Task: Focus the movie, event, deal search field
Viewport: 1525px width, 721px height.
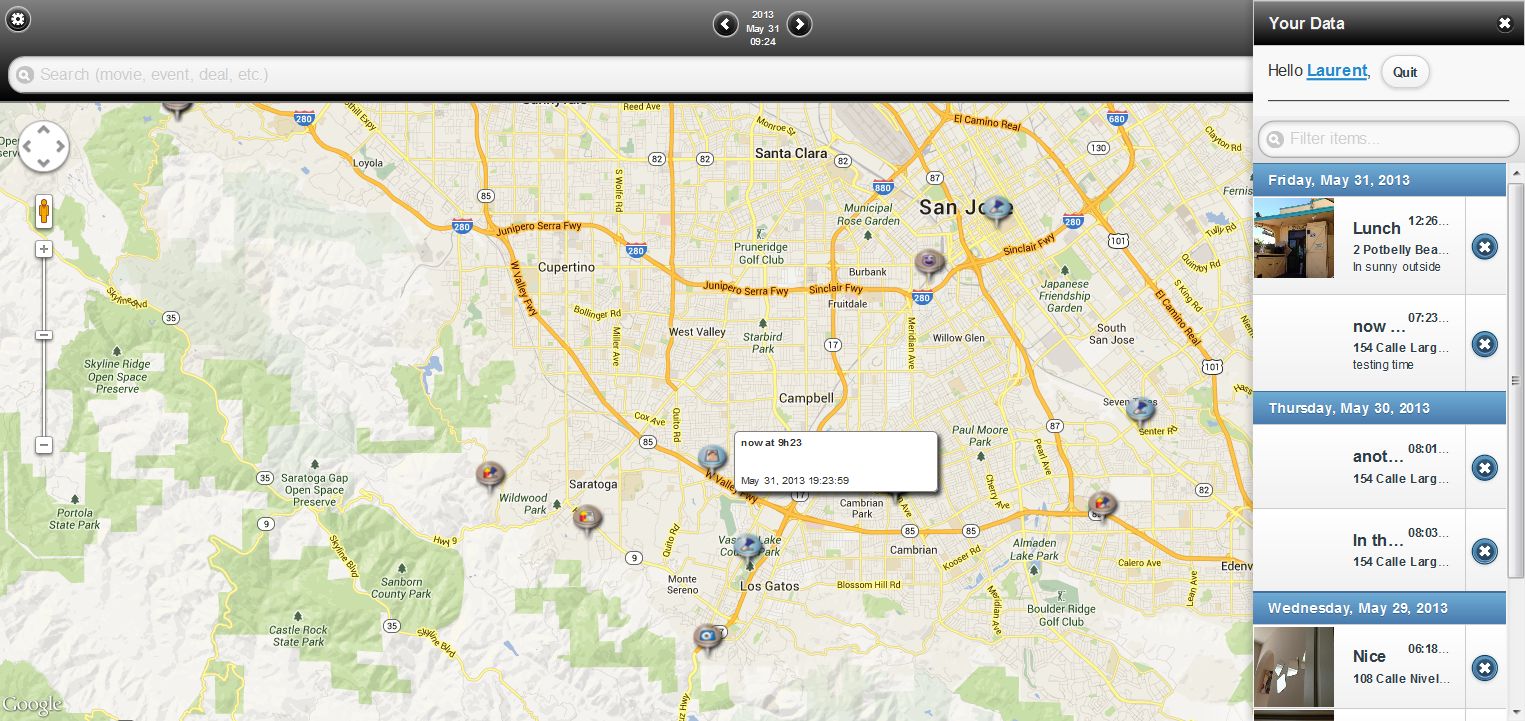Action: pos(630,75)
